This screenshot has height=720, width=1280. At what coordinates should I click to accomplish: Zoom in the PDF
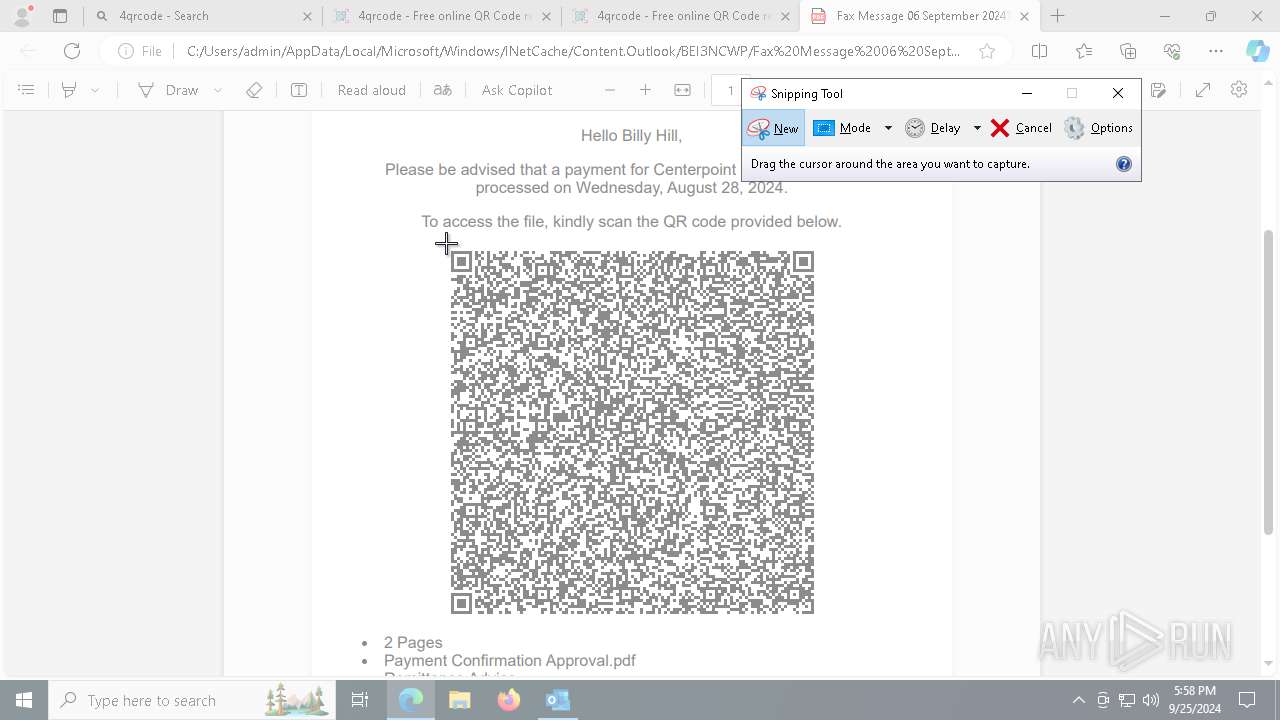tap(646, 90)
